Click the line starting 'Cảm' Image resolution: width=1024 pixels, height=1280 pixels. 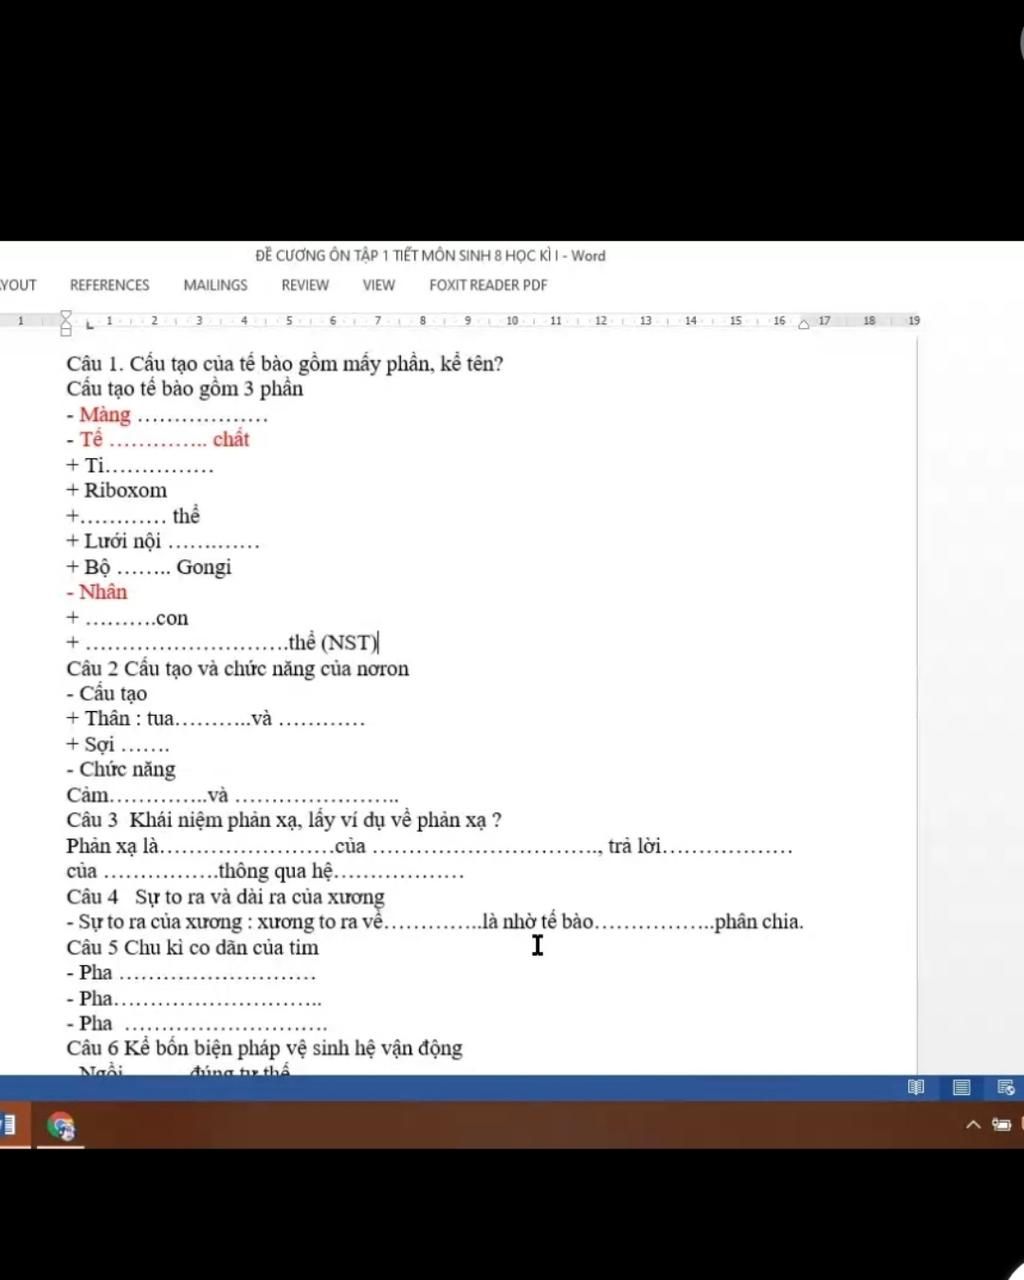point(232,796)
